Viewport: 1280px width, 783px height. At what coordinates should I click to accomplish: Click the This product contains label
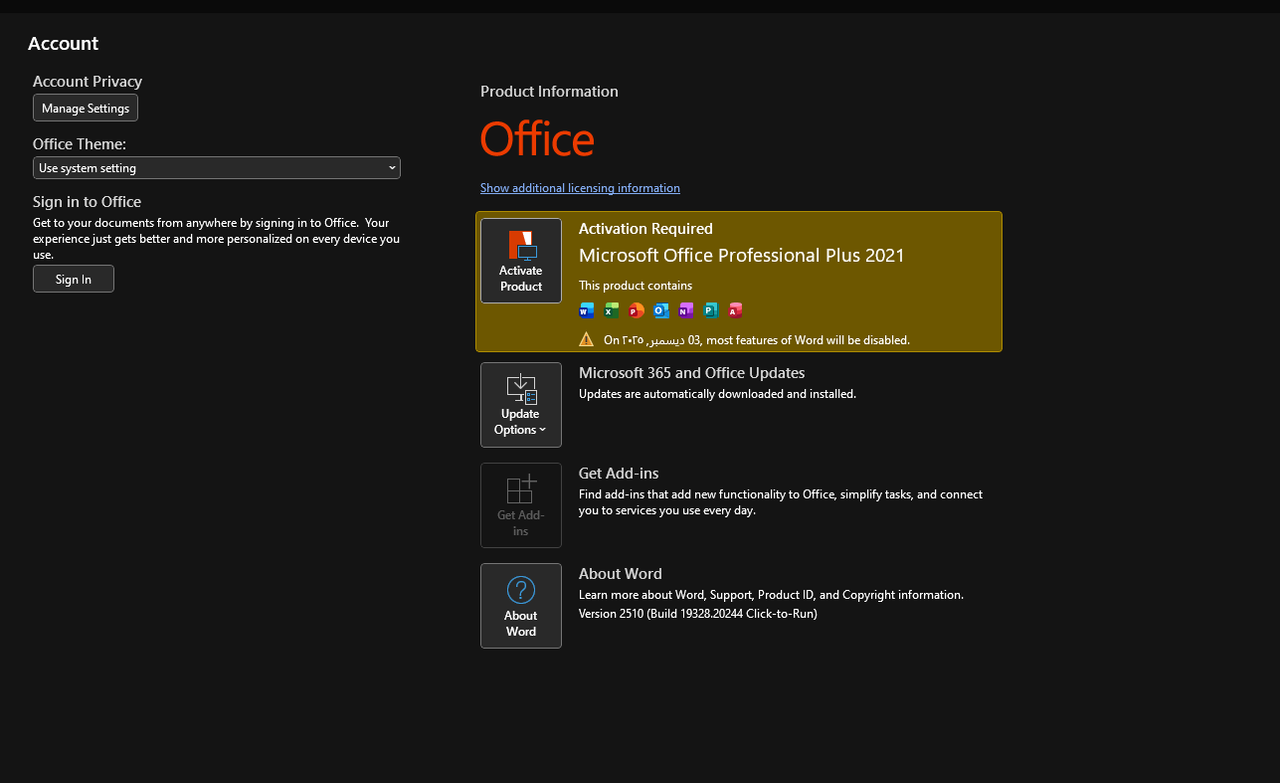[x=636, y=286]
